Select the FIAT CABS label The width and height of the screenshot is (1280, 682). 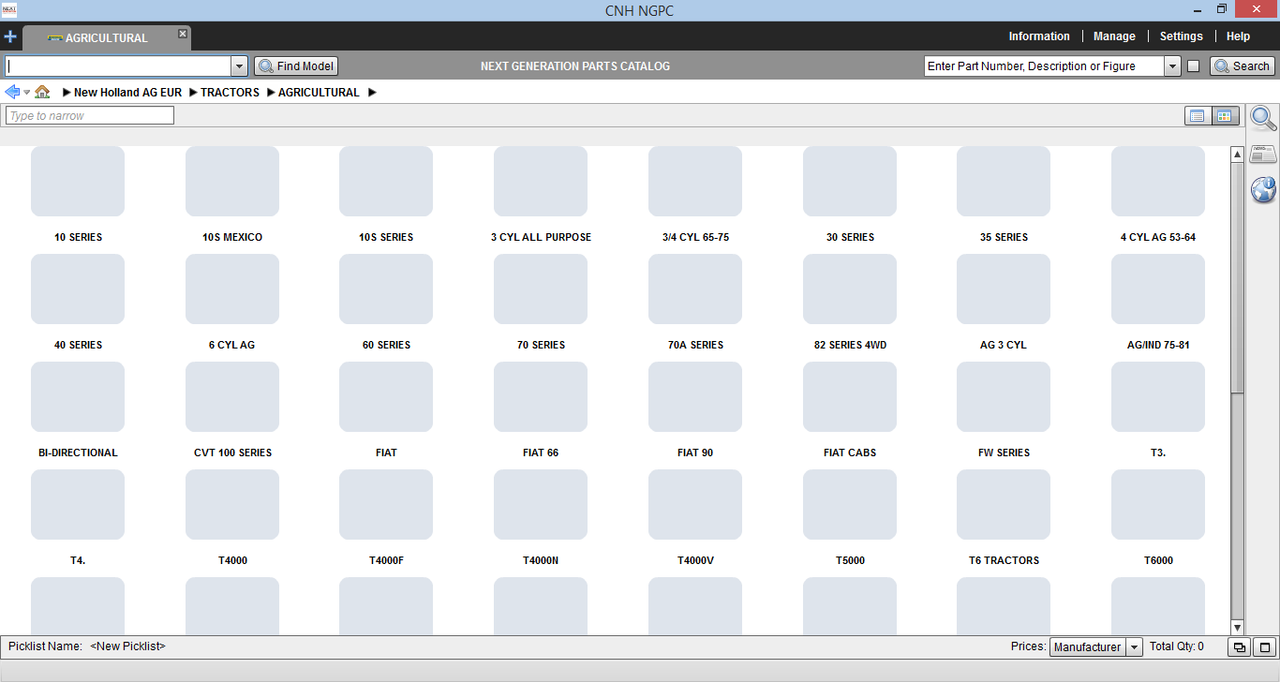point(850,453)
